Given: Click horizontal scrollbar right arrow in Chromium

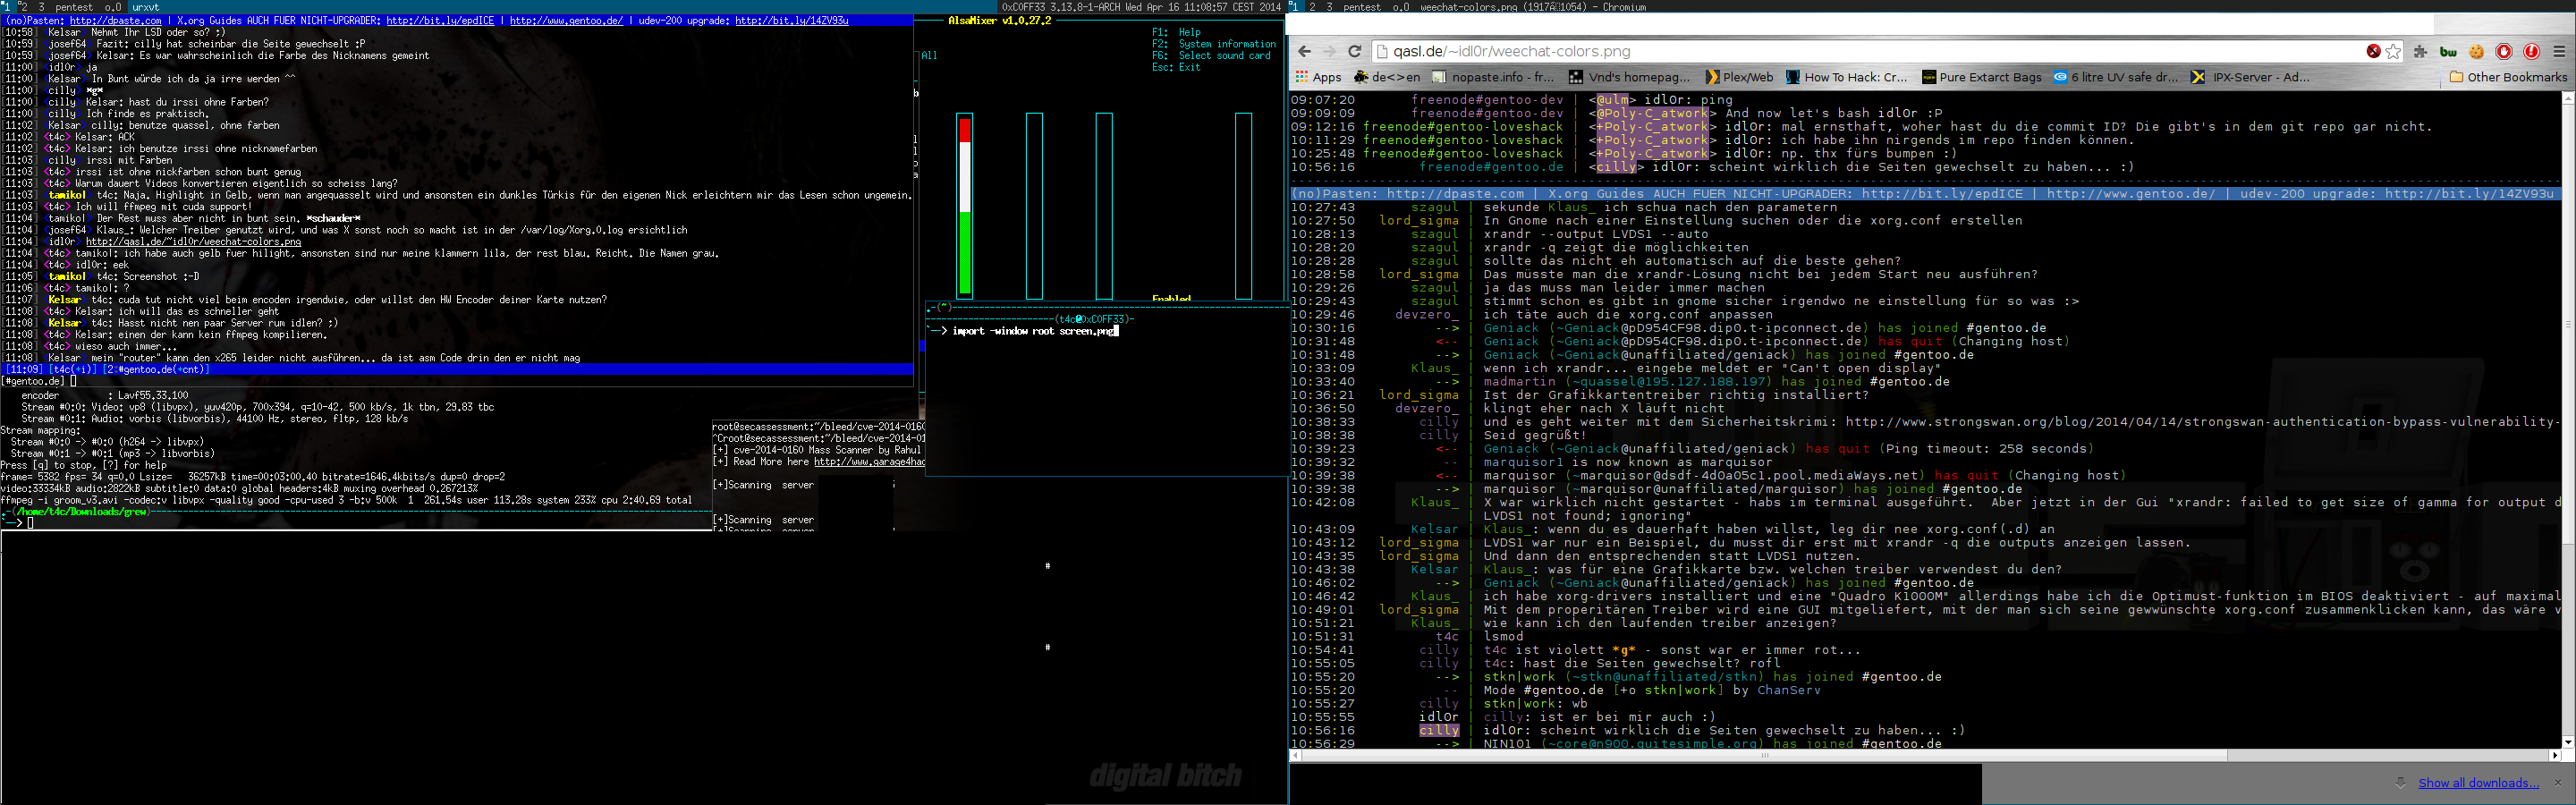Looking at the screenshot, I should [2555, 756].
